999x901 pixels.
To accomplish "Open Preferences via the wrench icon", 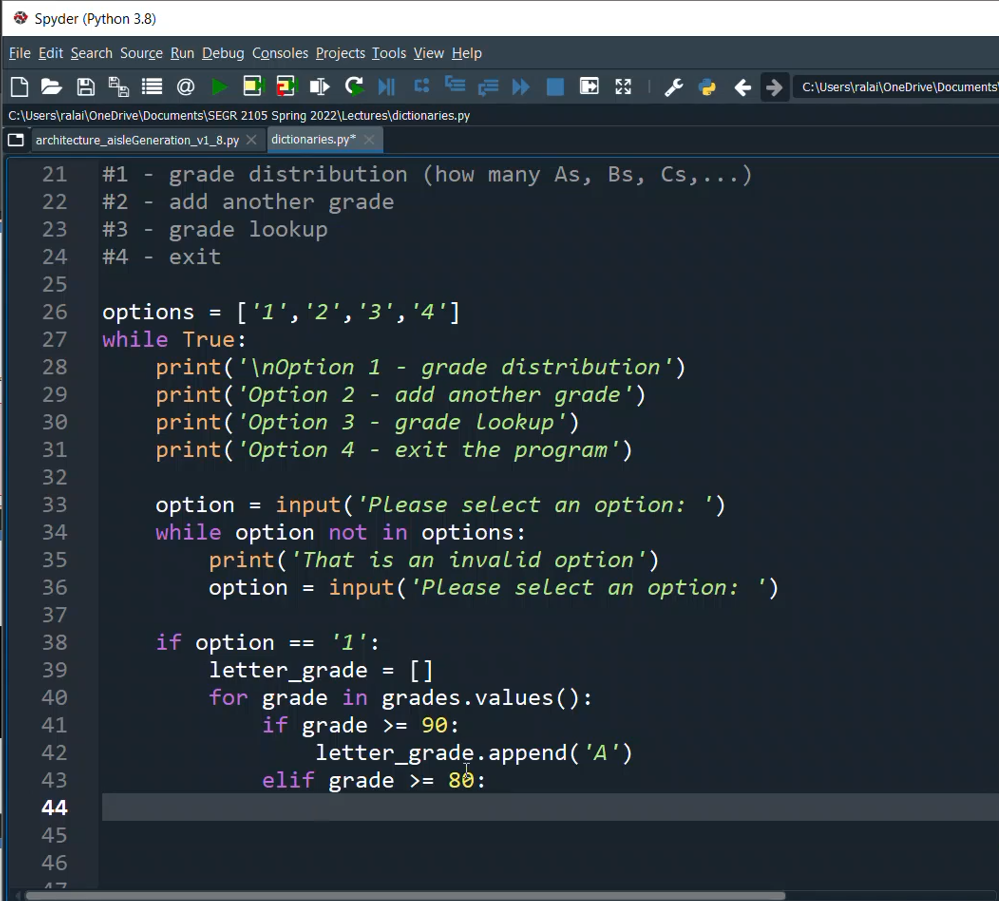I will coord(674,87).
